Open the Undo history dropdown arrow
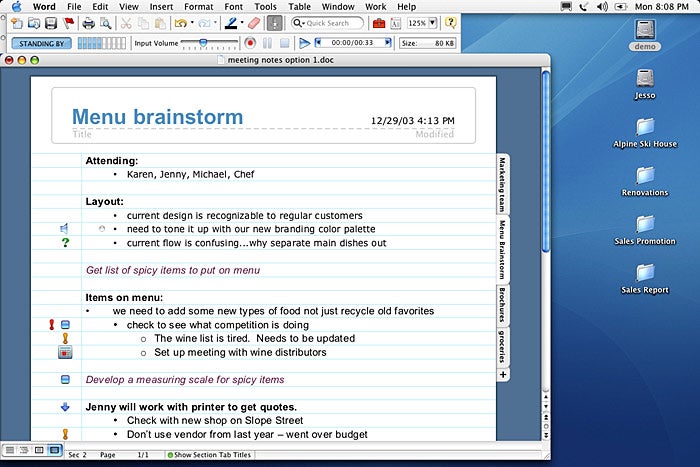This screenshot has height=467, width=700. pyautogui.click(x=192, y=22)
